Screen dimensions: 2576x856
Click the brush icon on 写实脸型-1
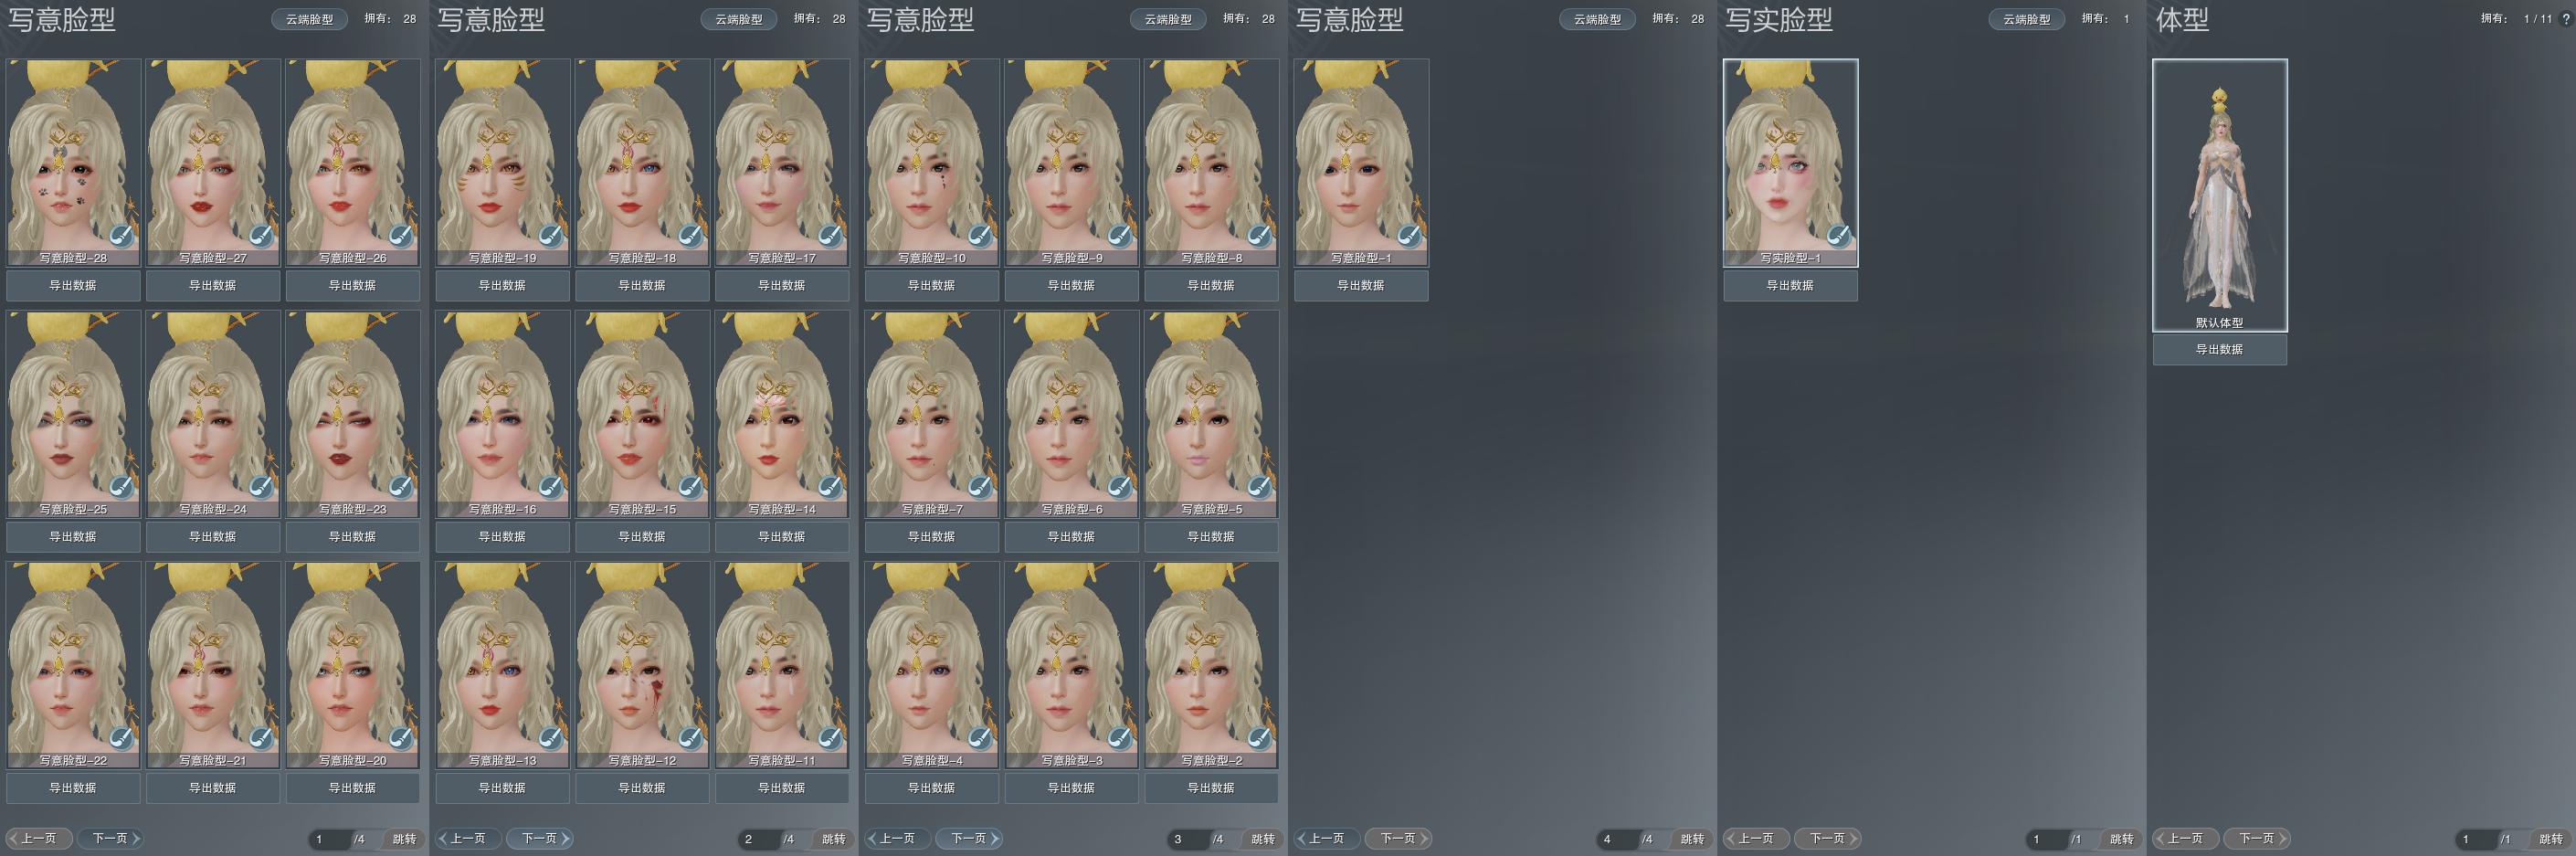[1838, 236]
